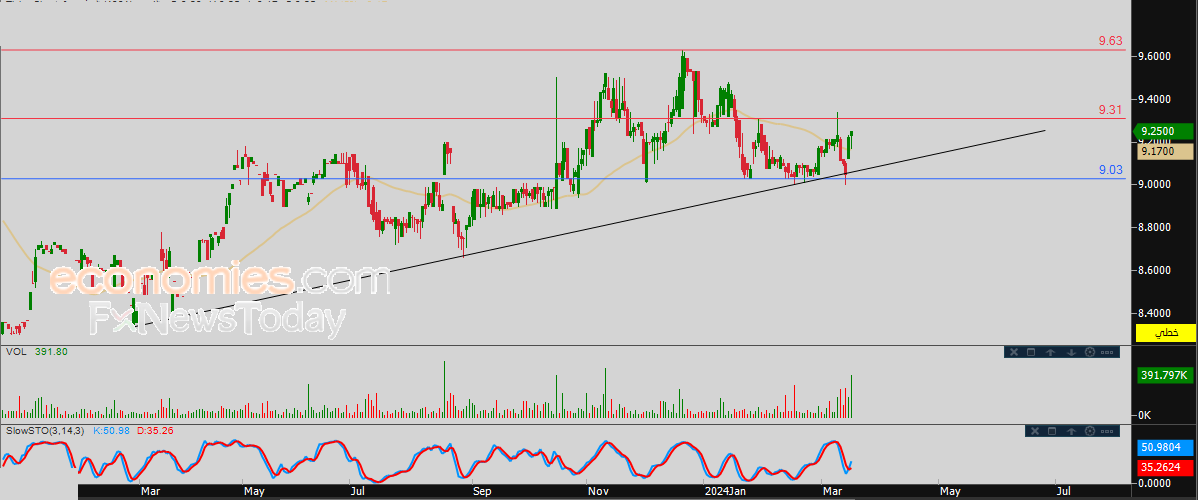Move the VOL panel down
The width and height of the screenshot is (1198, 500).
[1071, 352]
